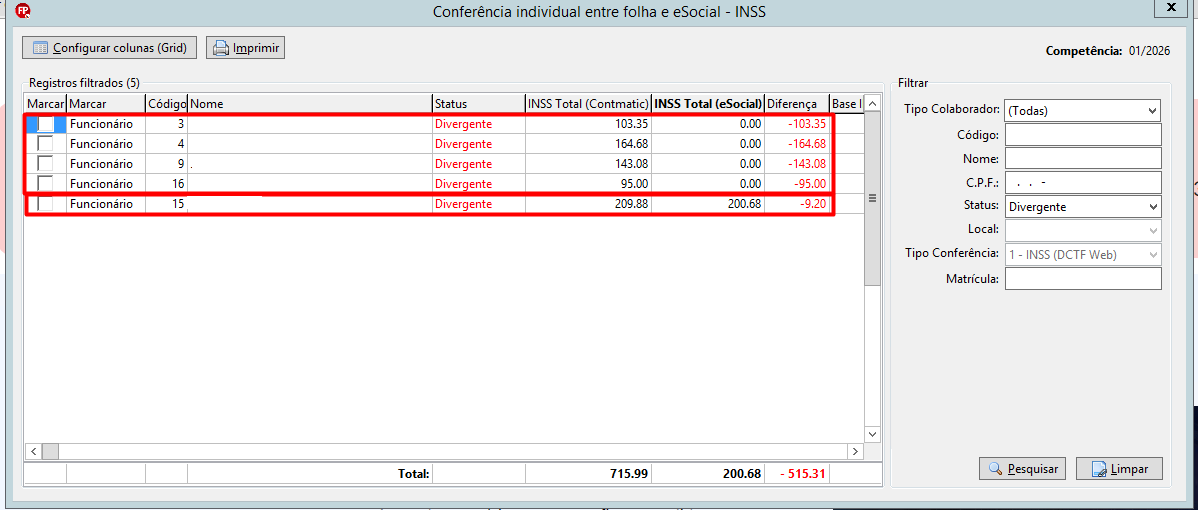The height and width of the screenshot is (510, 1198).
Task: Focus the C.P.F. filter field
Action: click(1083, 182)
